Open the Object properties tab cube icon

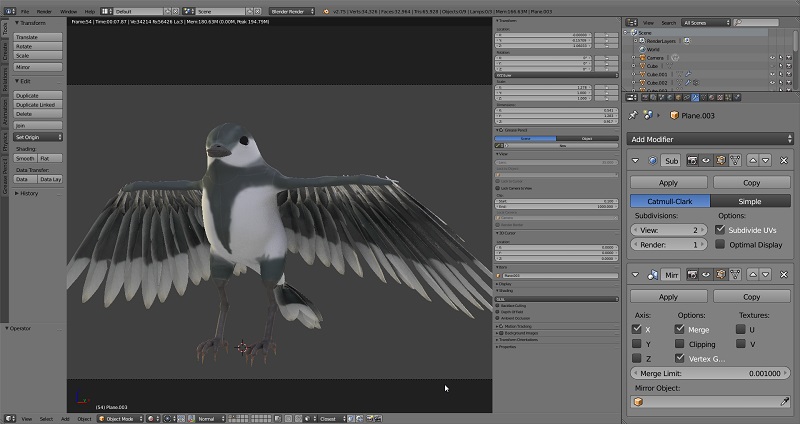point(678,97)
